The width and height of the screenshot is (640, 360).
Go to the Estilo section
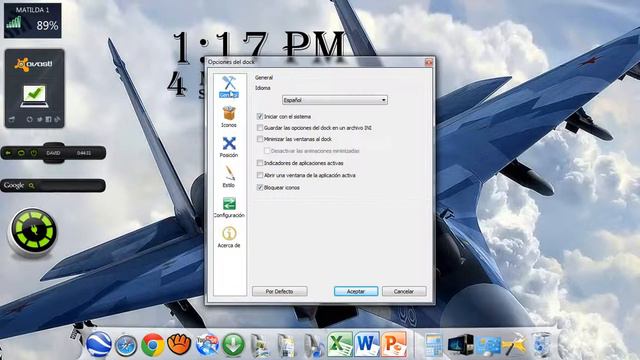229,177
